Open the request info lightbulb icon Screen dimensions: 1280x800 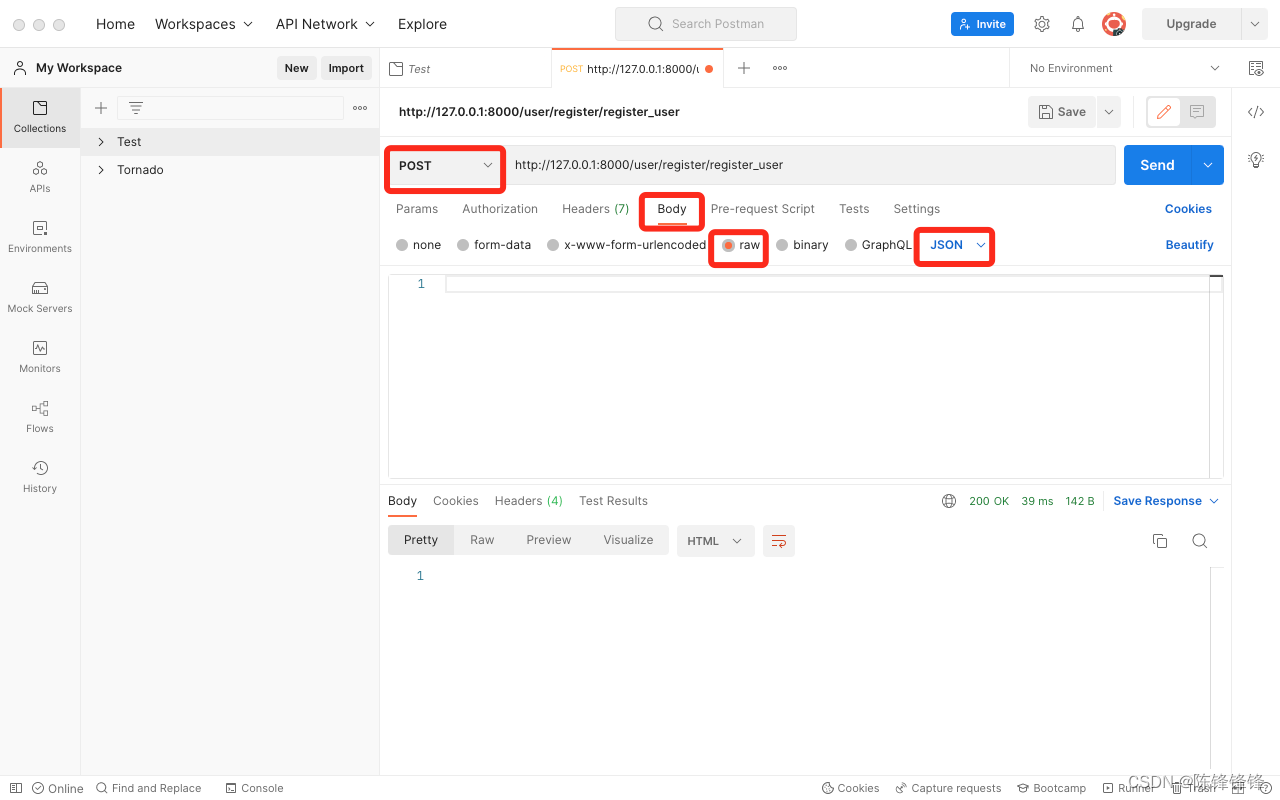point(1256,159)
